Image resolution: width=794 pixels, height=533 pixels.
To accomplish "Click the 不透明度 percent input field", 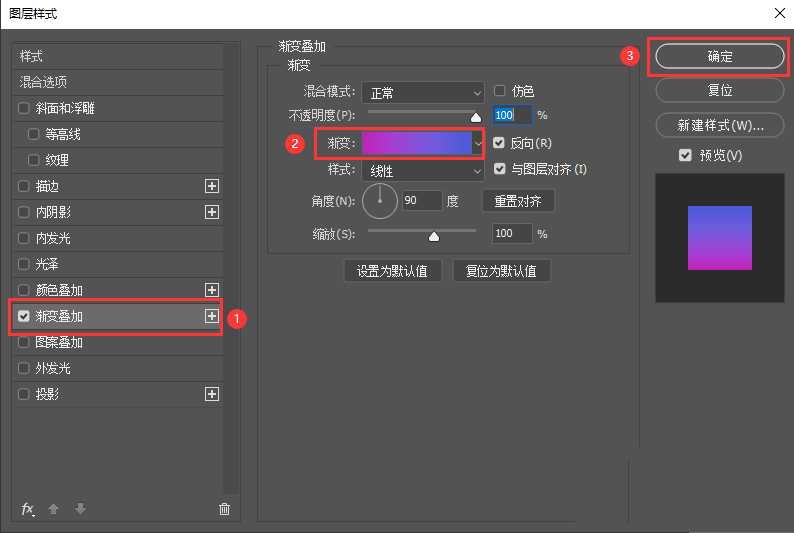I will (x=512, y=115).
